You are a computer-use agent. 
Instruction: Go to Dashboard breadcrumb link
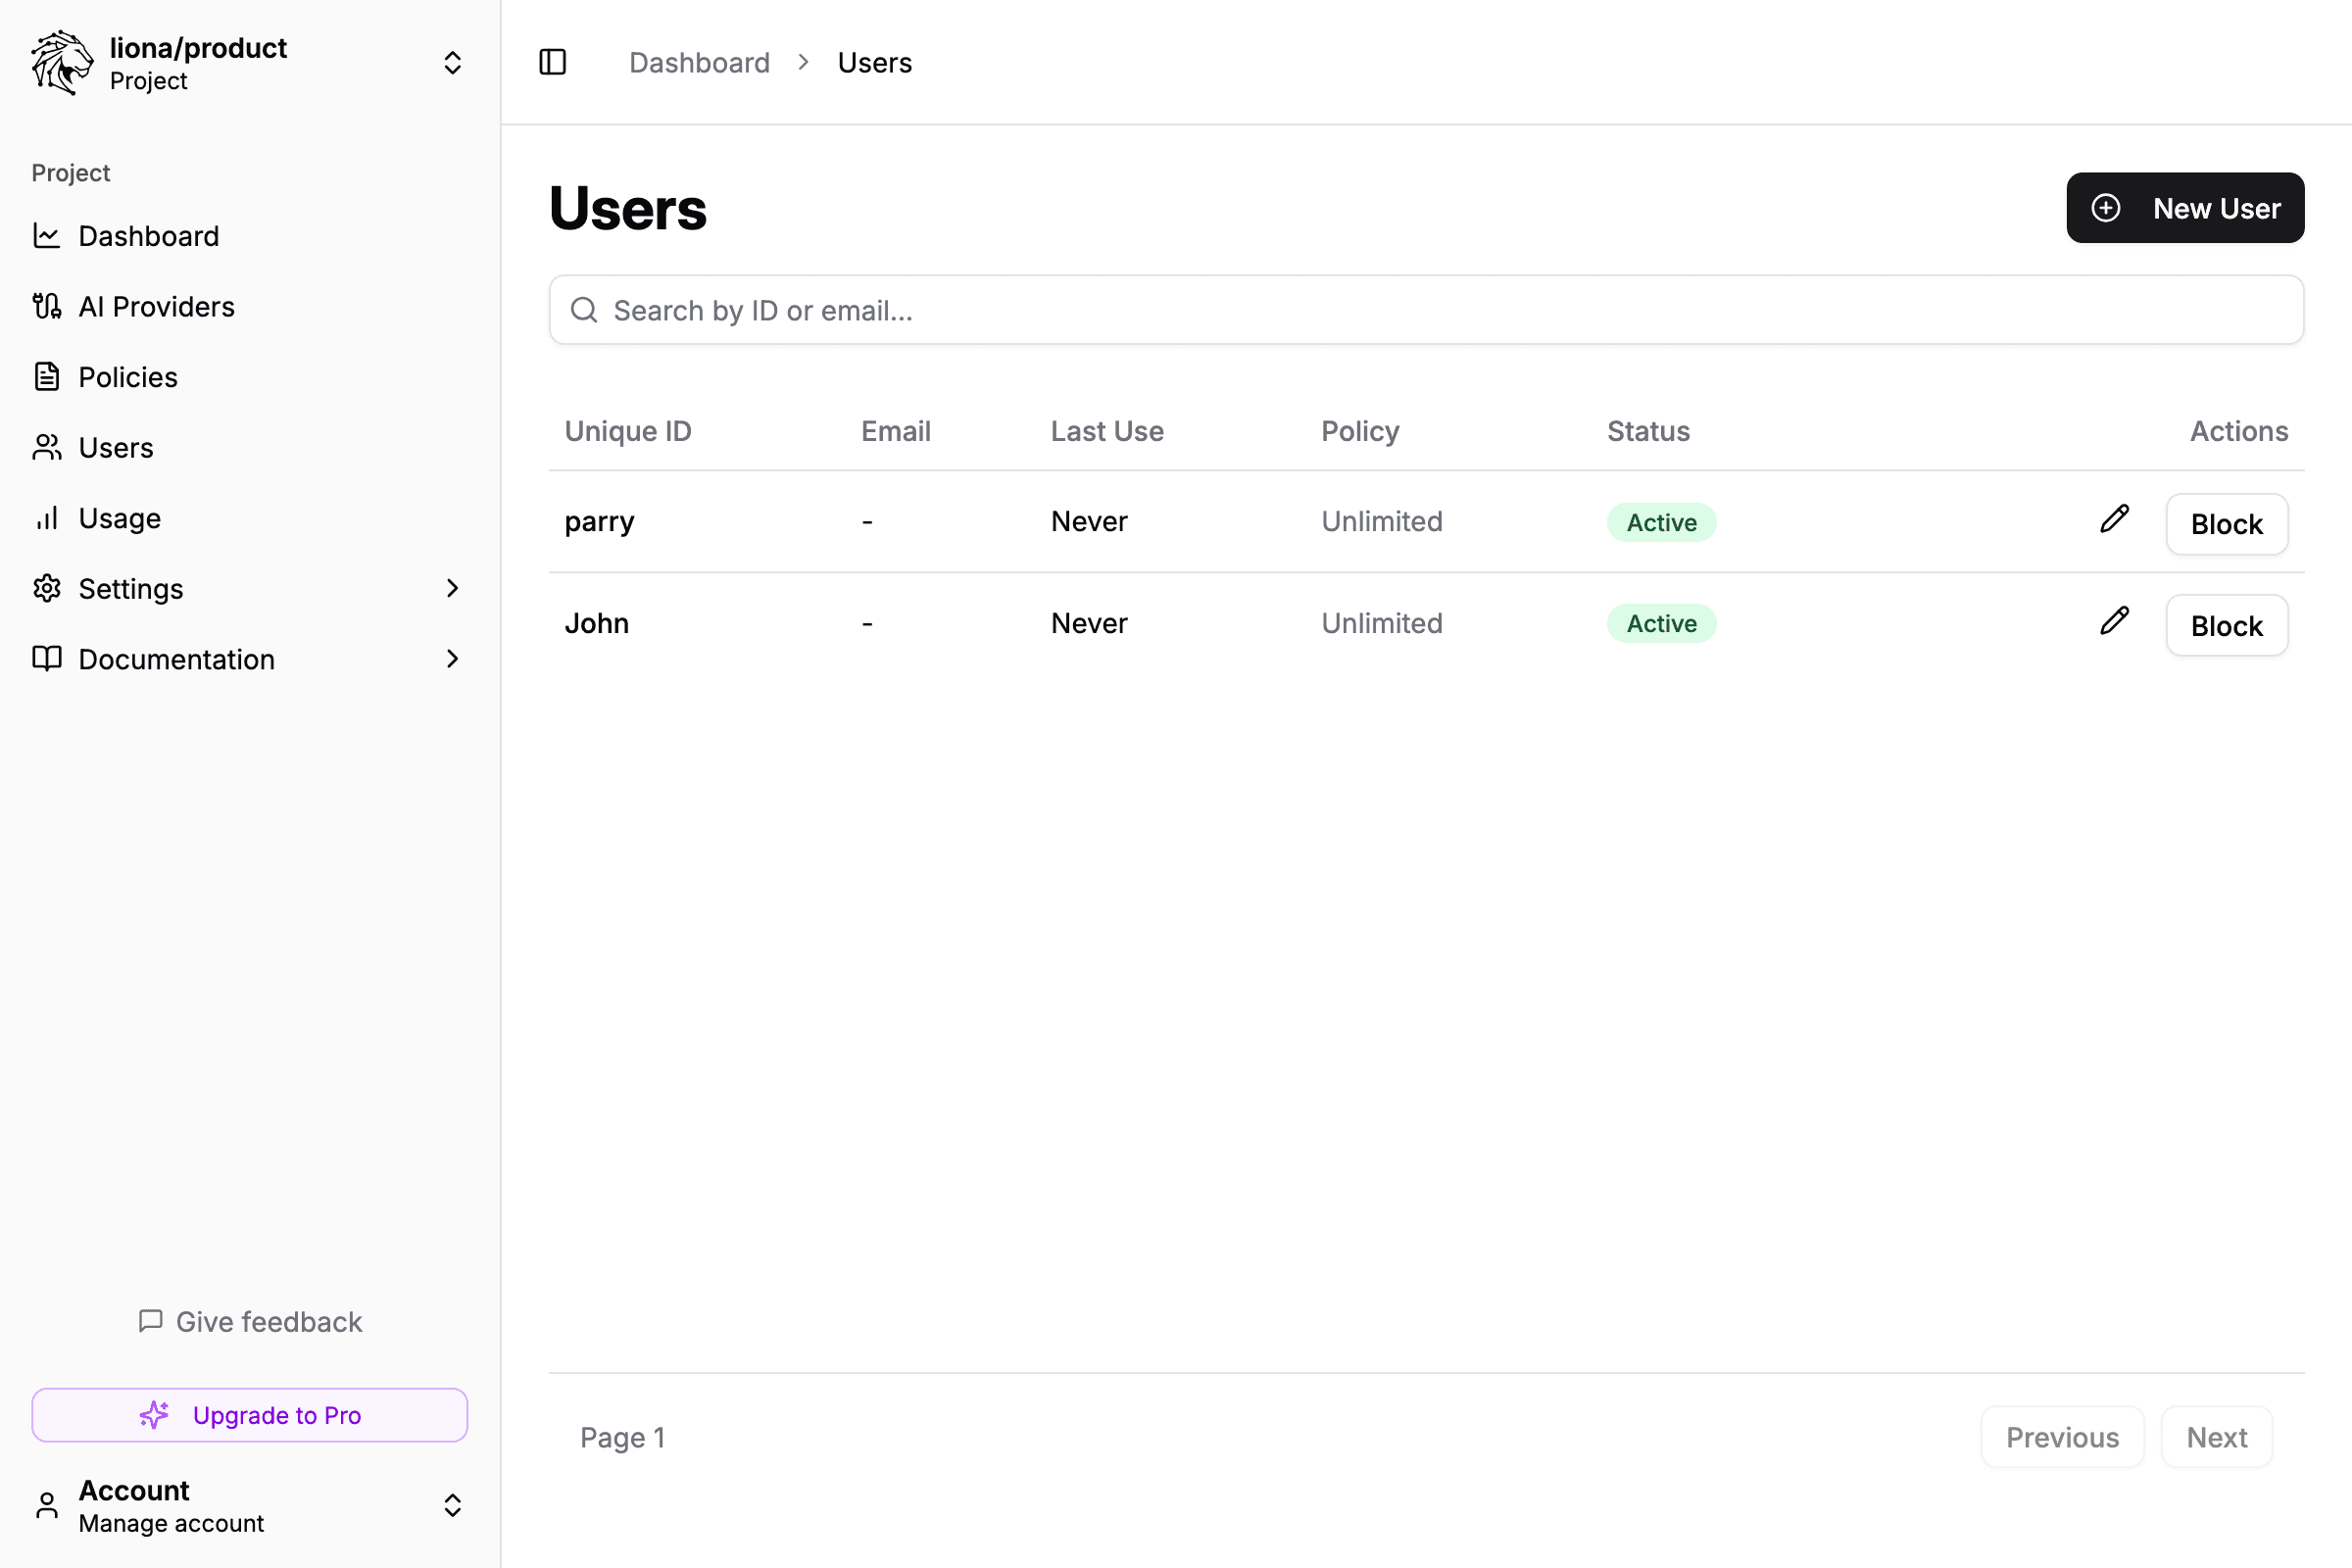699,62
